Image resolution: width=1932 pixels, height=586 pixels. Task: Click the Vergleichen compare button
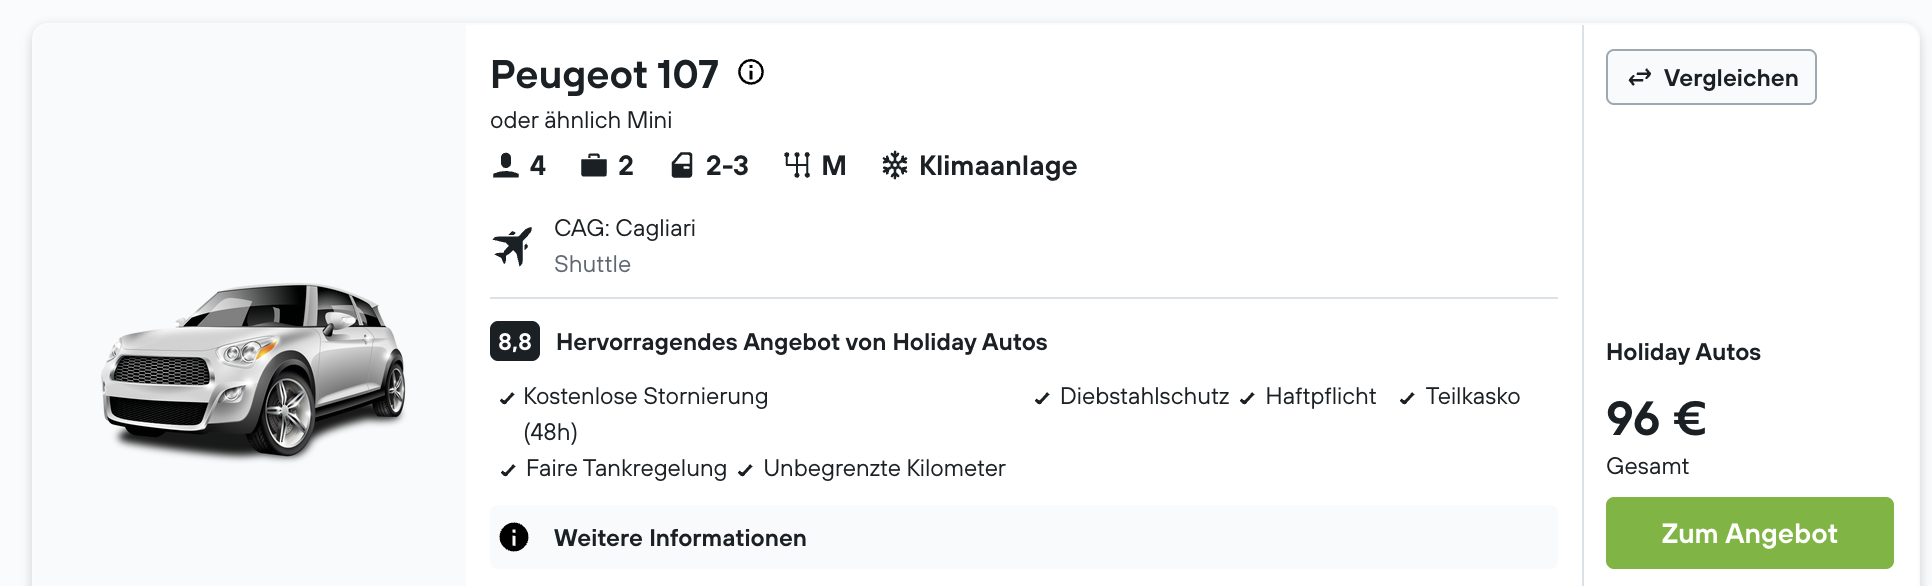pyautogui.click(x=1711, y=77)
